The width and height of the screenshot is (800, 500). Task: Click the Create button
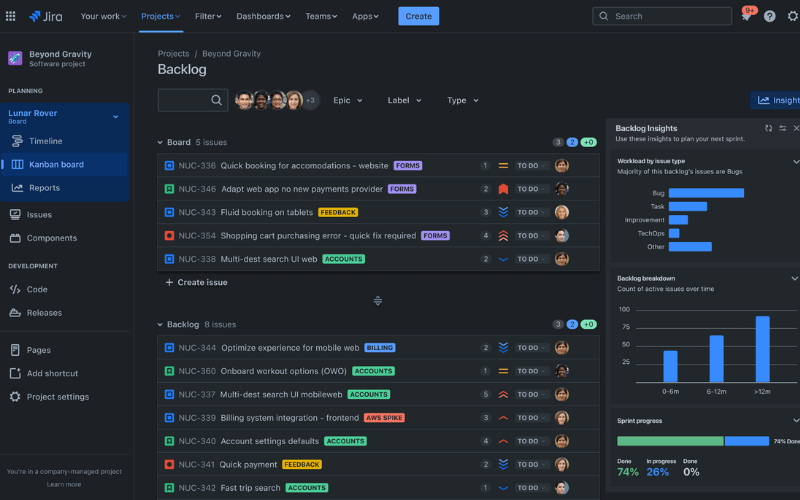pyautogui.click(x=418, y=16)
